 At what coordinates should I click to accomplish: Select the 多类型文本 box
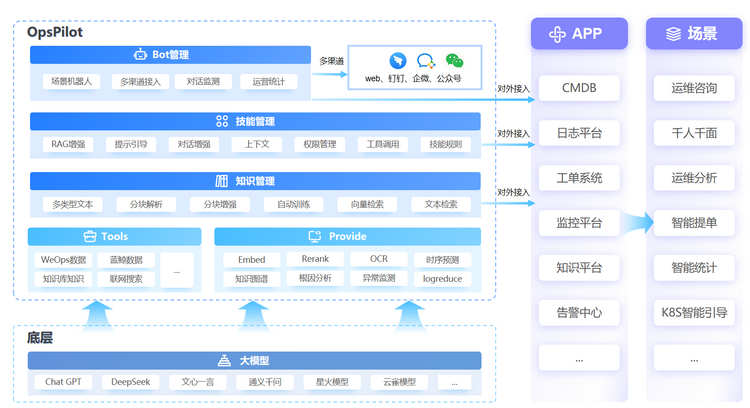coord(73,204)
